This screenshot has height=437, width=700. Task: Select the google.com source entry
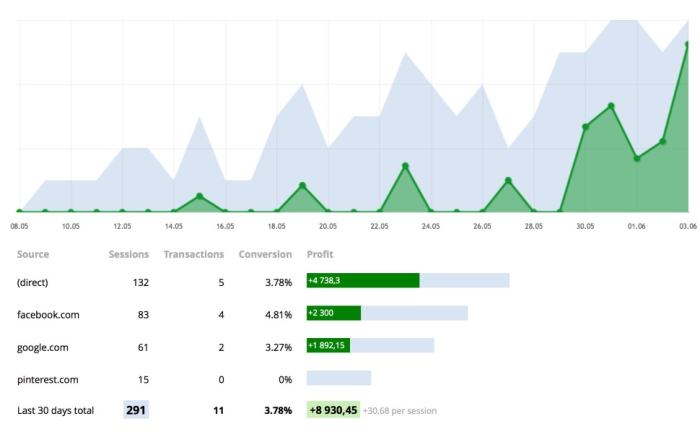(43, 346)
